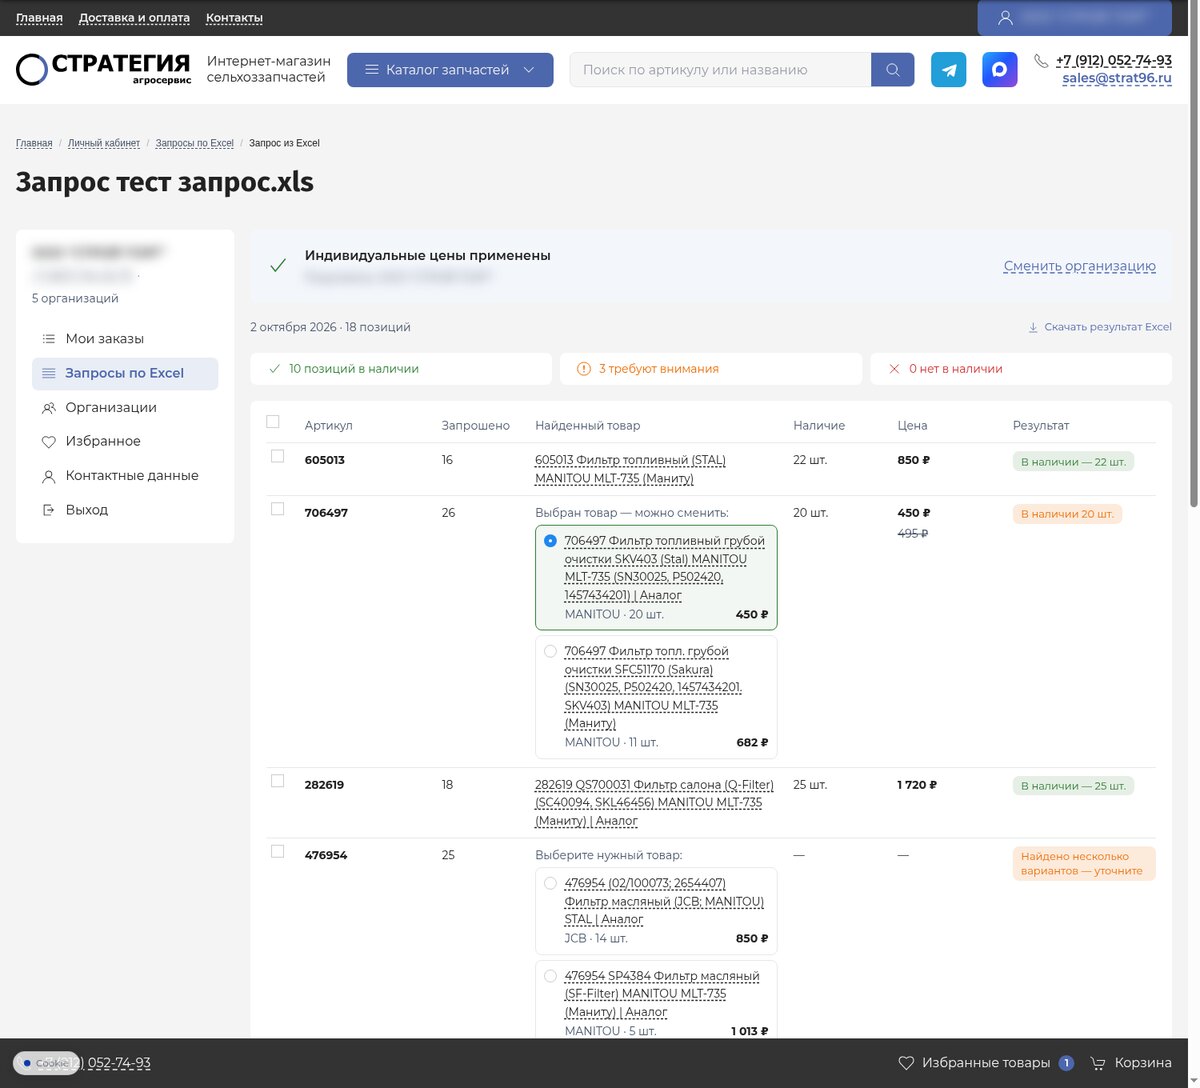Viewport: 1200px width, 1088px height.
Task: Click the sales@strat96.ru email link
Action: [x=1117, y=78]
